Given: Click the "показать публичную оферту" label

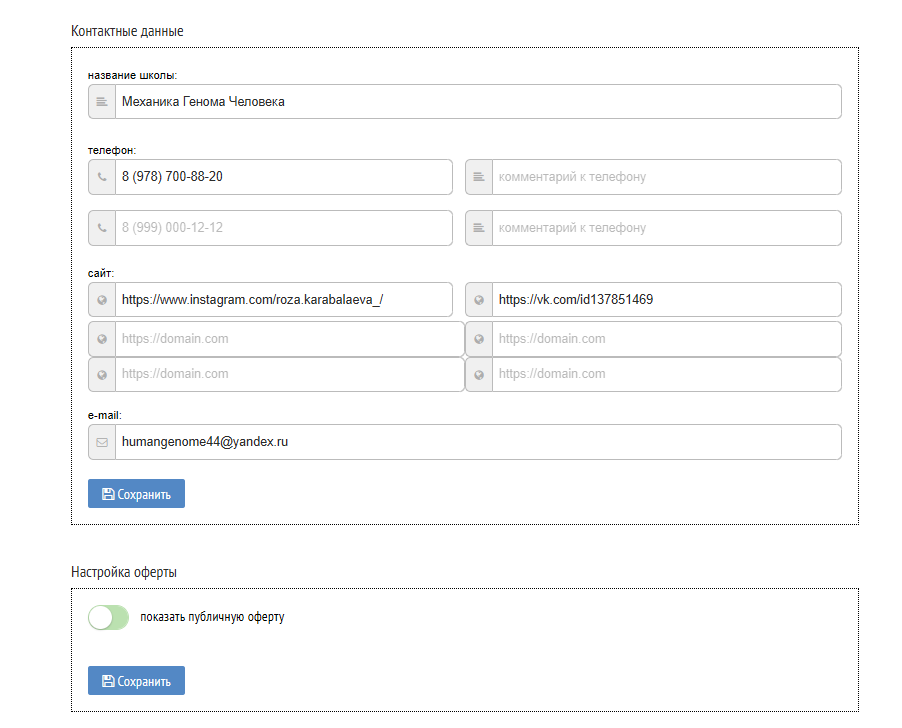Looking at the screenshot, I should click(x=212, y=617).
